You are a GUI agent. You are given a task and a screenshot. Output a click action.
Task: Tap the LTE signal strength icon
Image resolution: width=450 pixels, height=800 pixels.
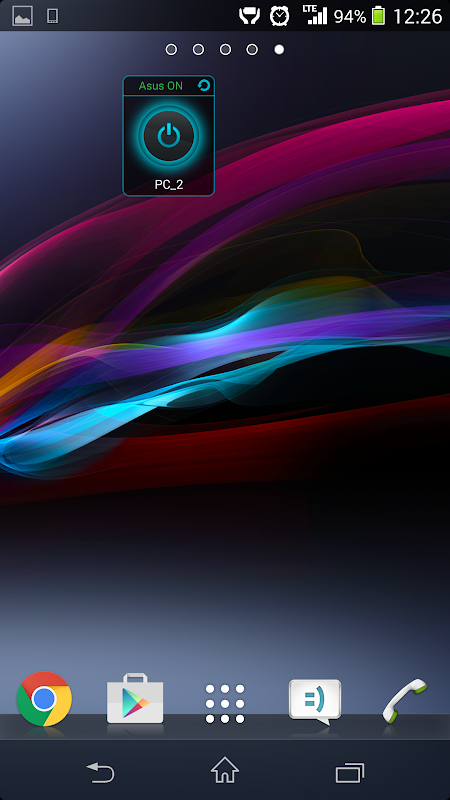click(x=315, y=15)
